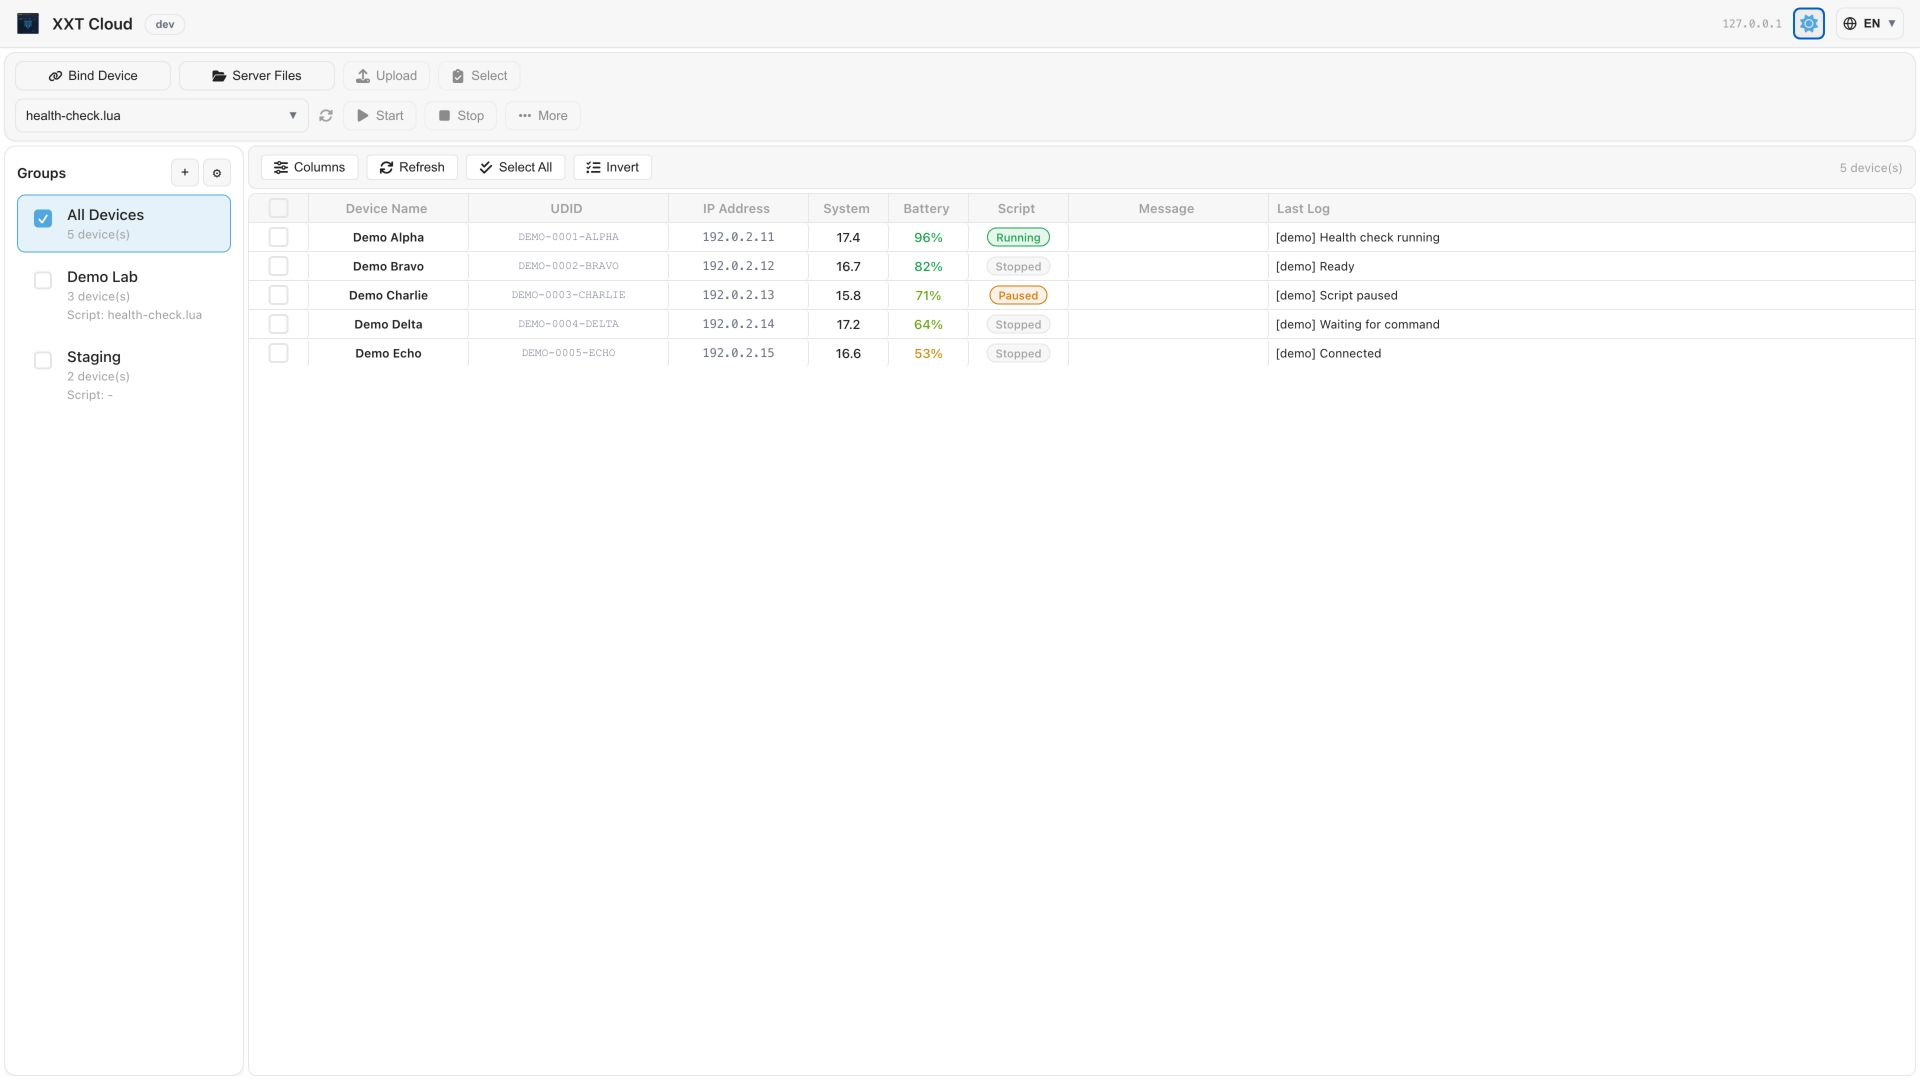The image size is (1920, 1080).
Task: Click the System column header
Action: click(846, 209)
